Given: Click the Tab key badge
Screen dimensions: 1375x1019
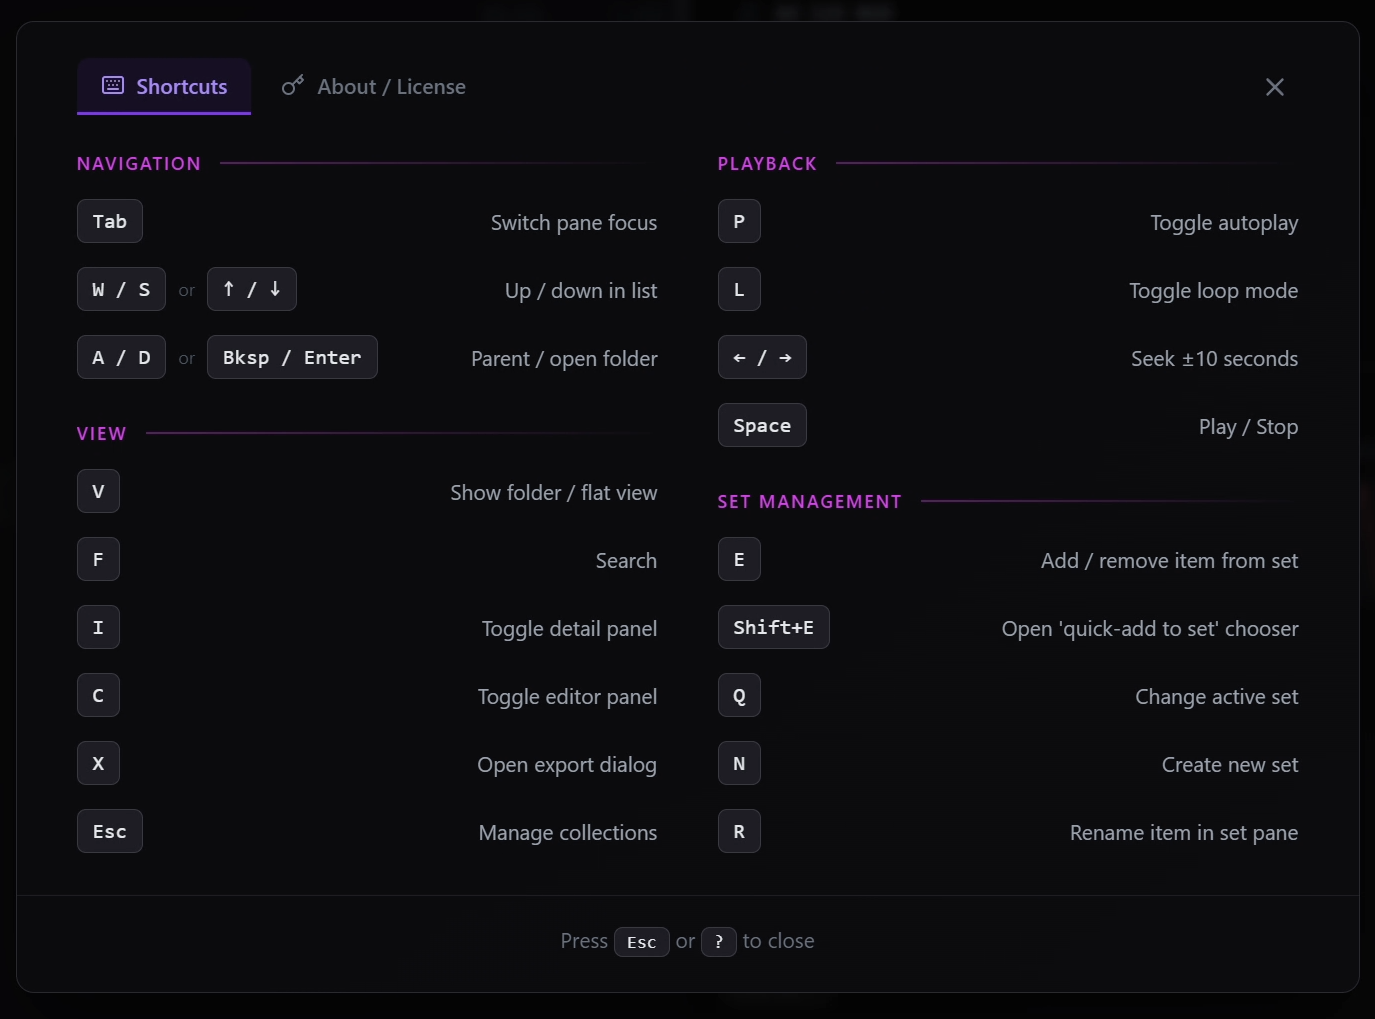Looking at the screenshot, I should [110, 222].
